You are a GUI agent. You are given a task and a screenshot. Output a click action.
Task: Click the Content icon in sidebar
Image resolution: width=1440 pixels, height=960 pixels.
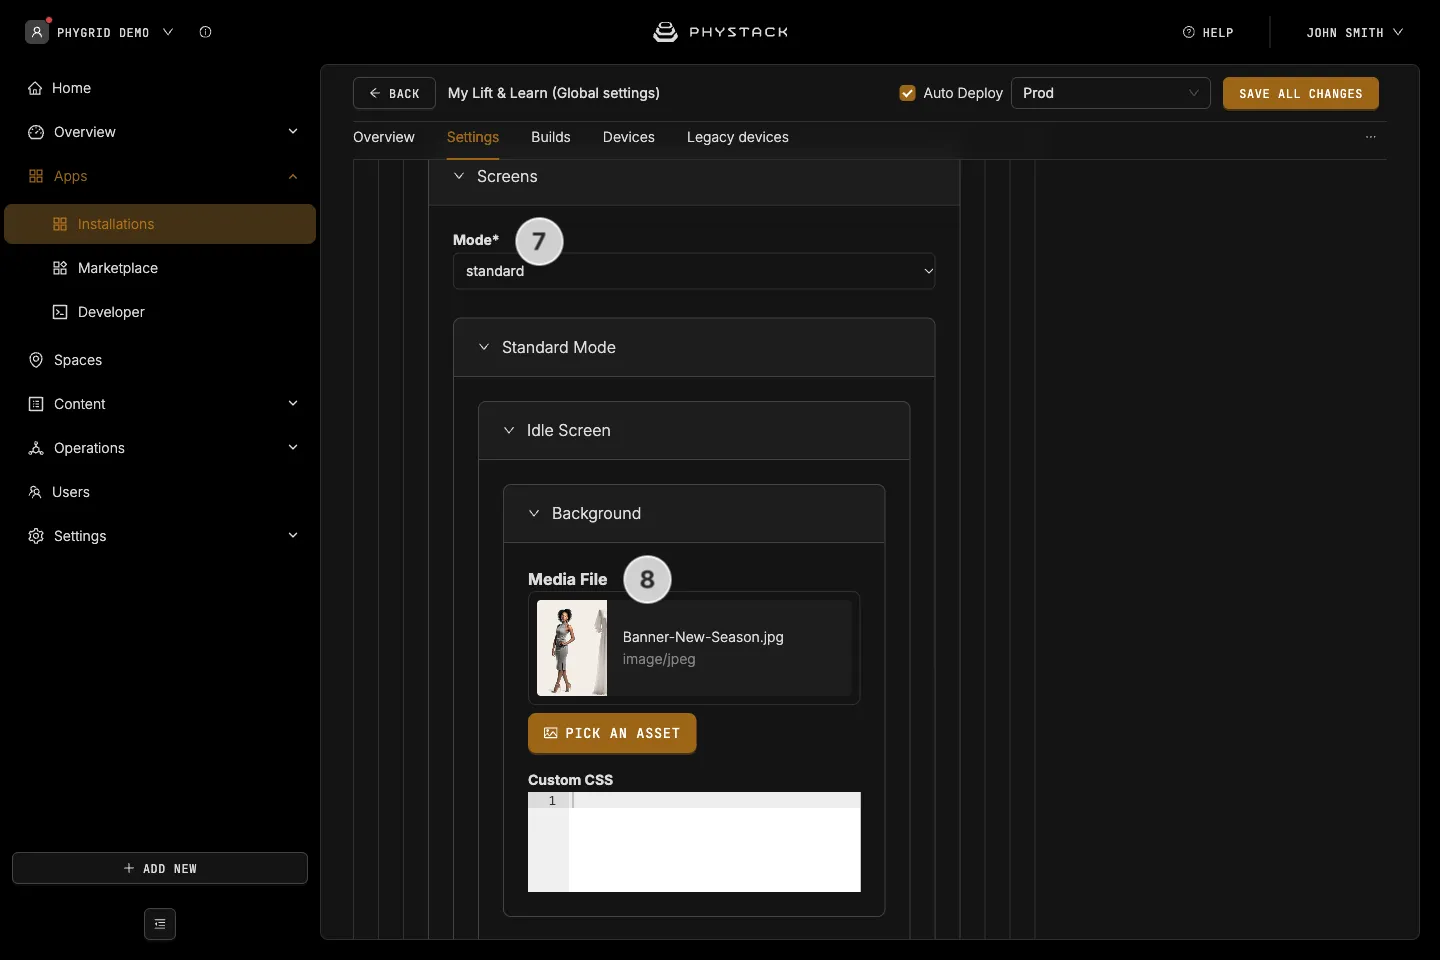36,404
